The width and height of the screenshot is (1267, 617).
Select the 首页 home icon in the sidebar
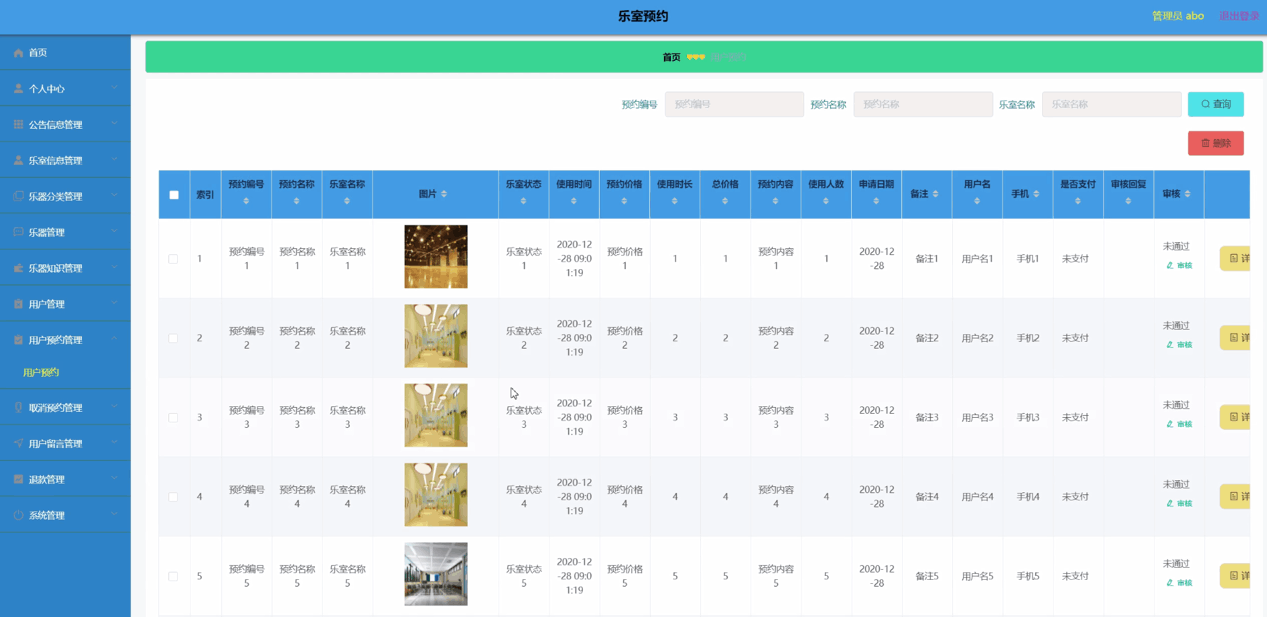[x=16, y=53]
